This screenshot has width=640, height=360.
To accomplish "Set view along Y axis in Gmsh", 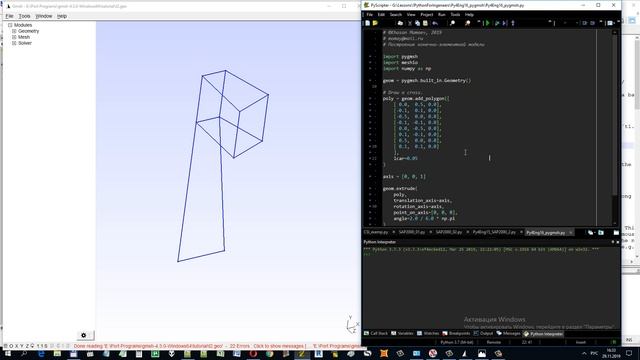I will [x=22, y=346].
